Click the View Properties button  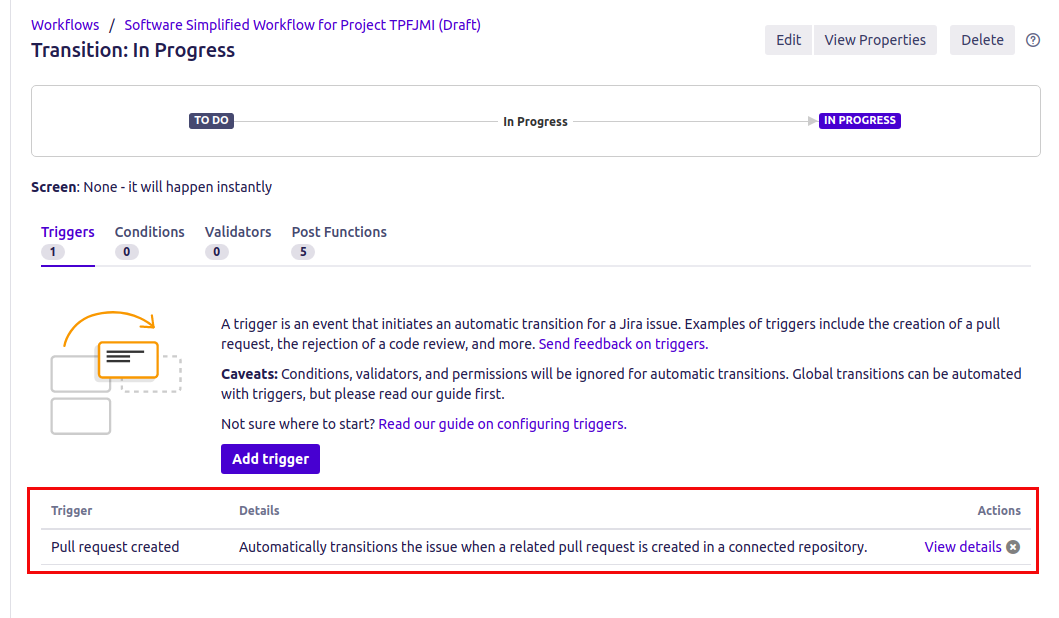(875, 40)
